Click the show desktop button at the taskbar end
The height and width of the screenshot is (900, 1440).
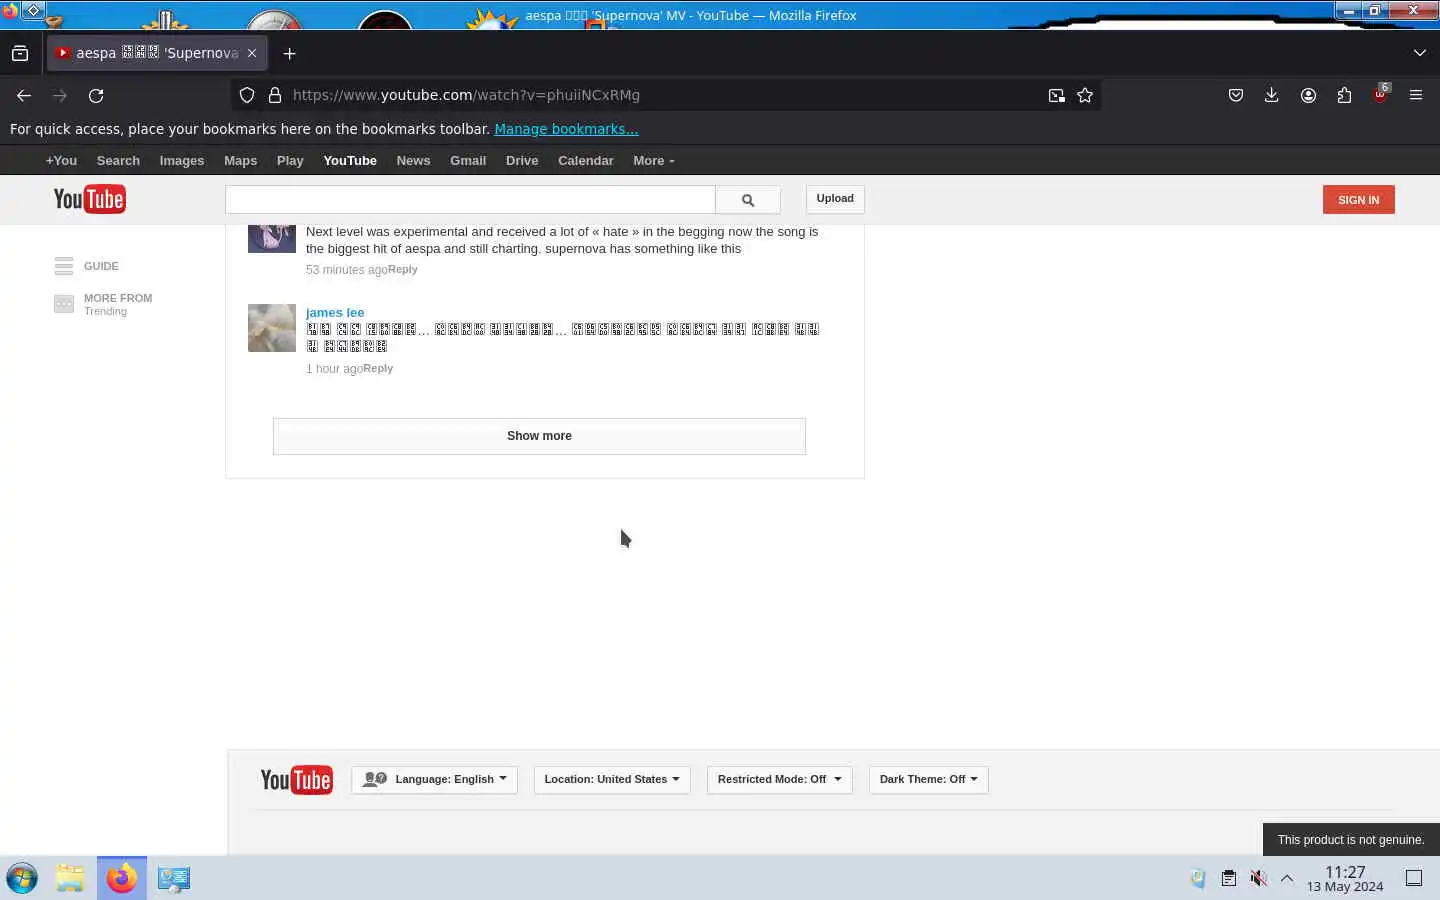[x=1414, y=878]
